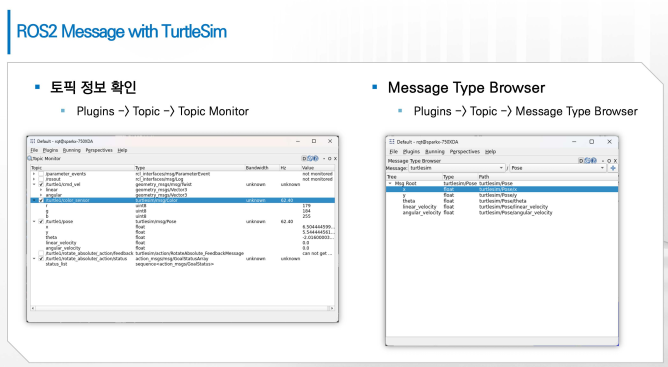Maximize the Message Type Browser rqt window
This screenshot has width=668, height=367.
coord(591,142)
